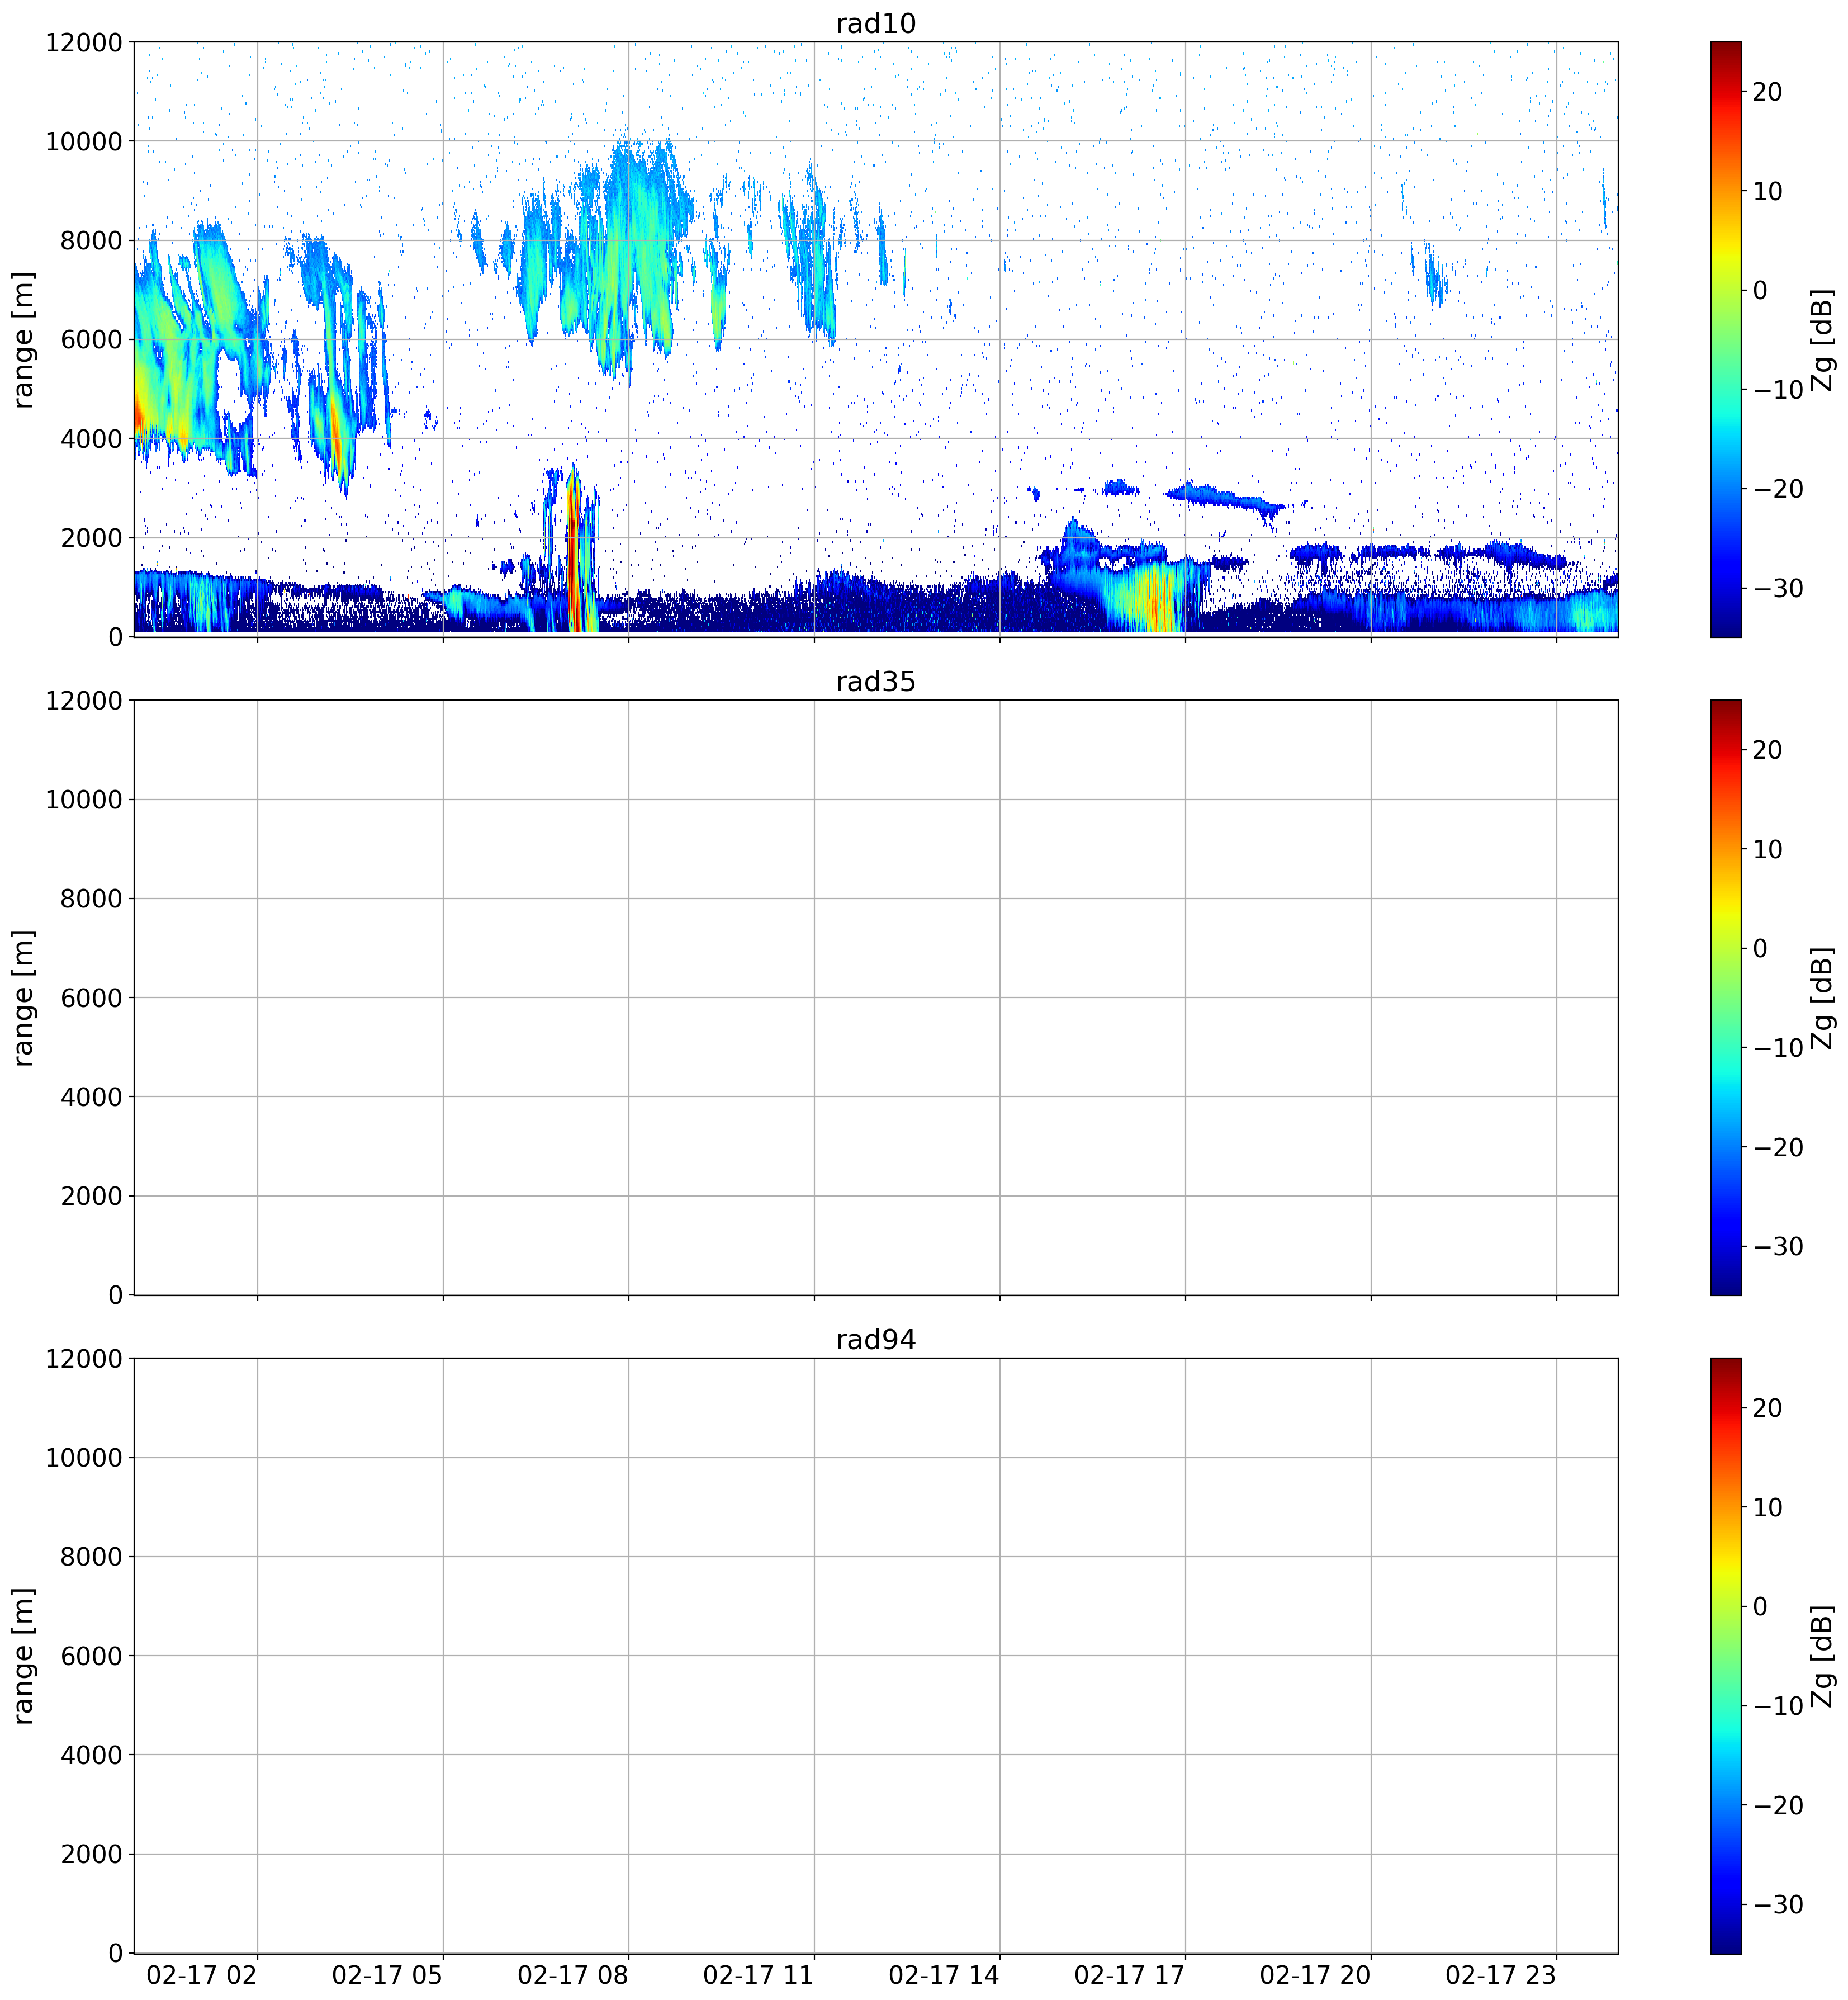Click the x-axis label 02-17 17
The image size is (1848, 2000).
click(1129, 1975)
